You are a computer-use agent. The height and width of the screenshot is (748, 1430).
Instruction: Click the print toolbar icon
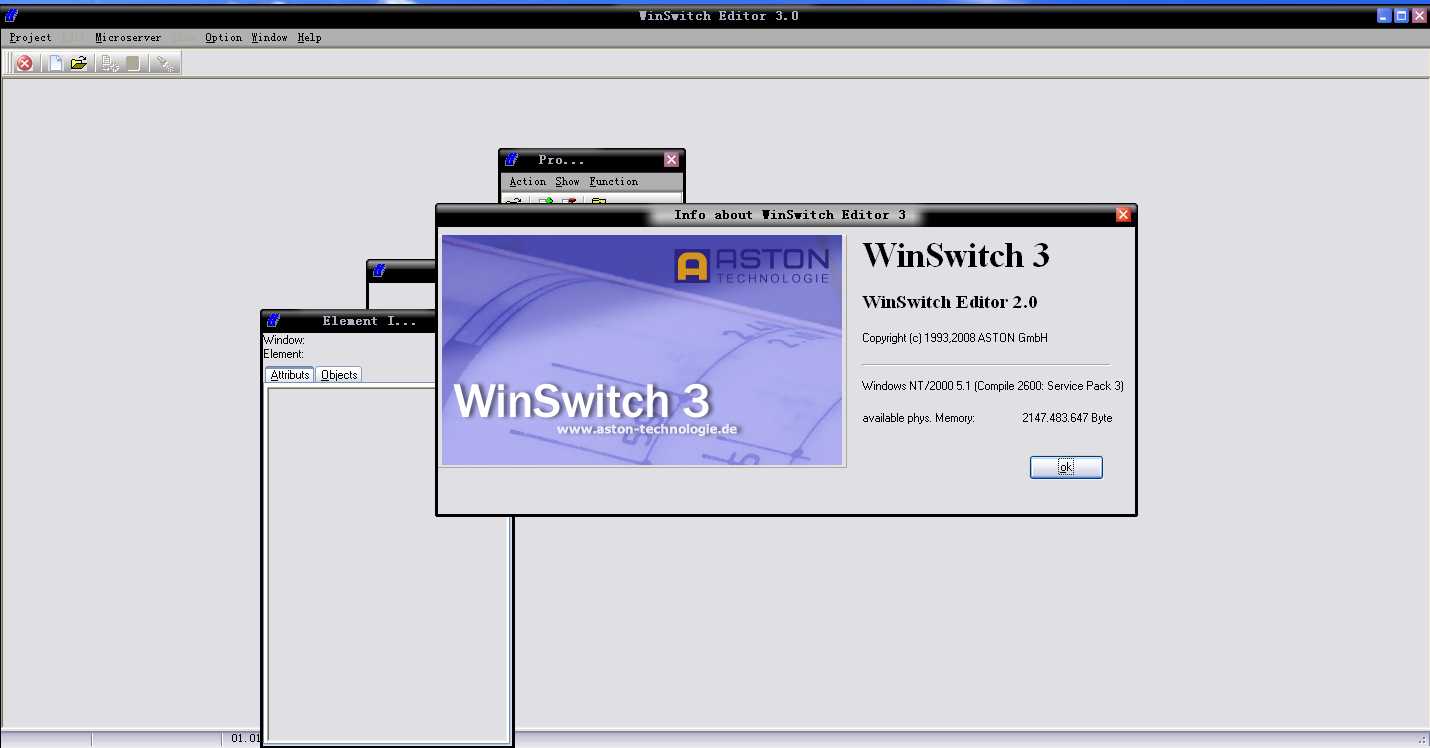[x=107, y=62]
